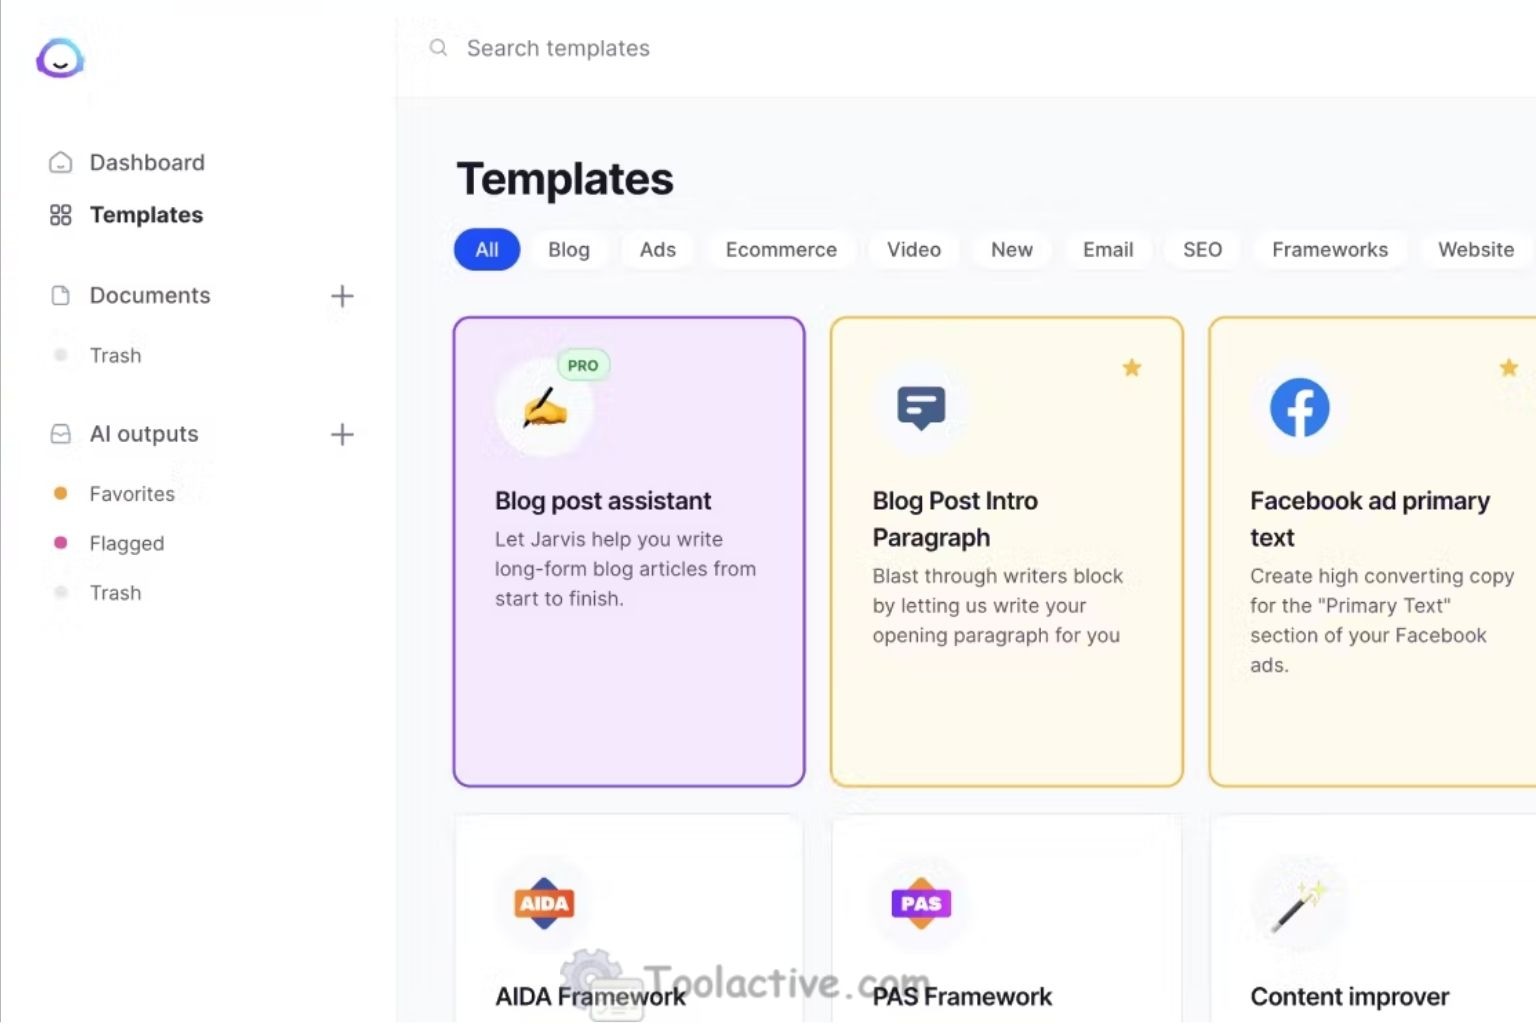Select the Facebook icon on the ad template card
1536x1024 pixels.
[1298, 407]
